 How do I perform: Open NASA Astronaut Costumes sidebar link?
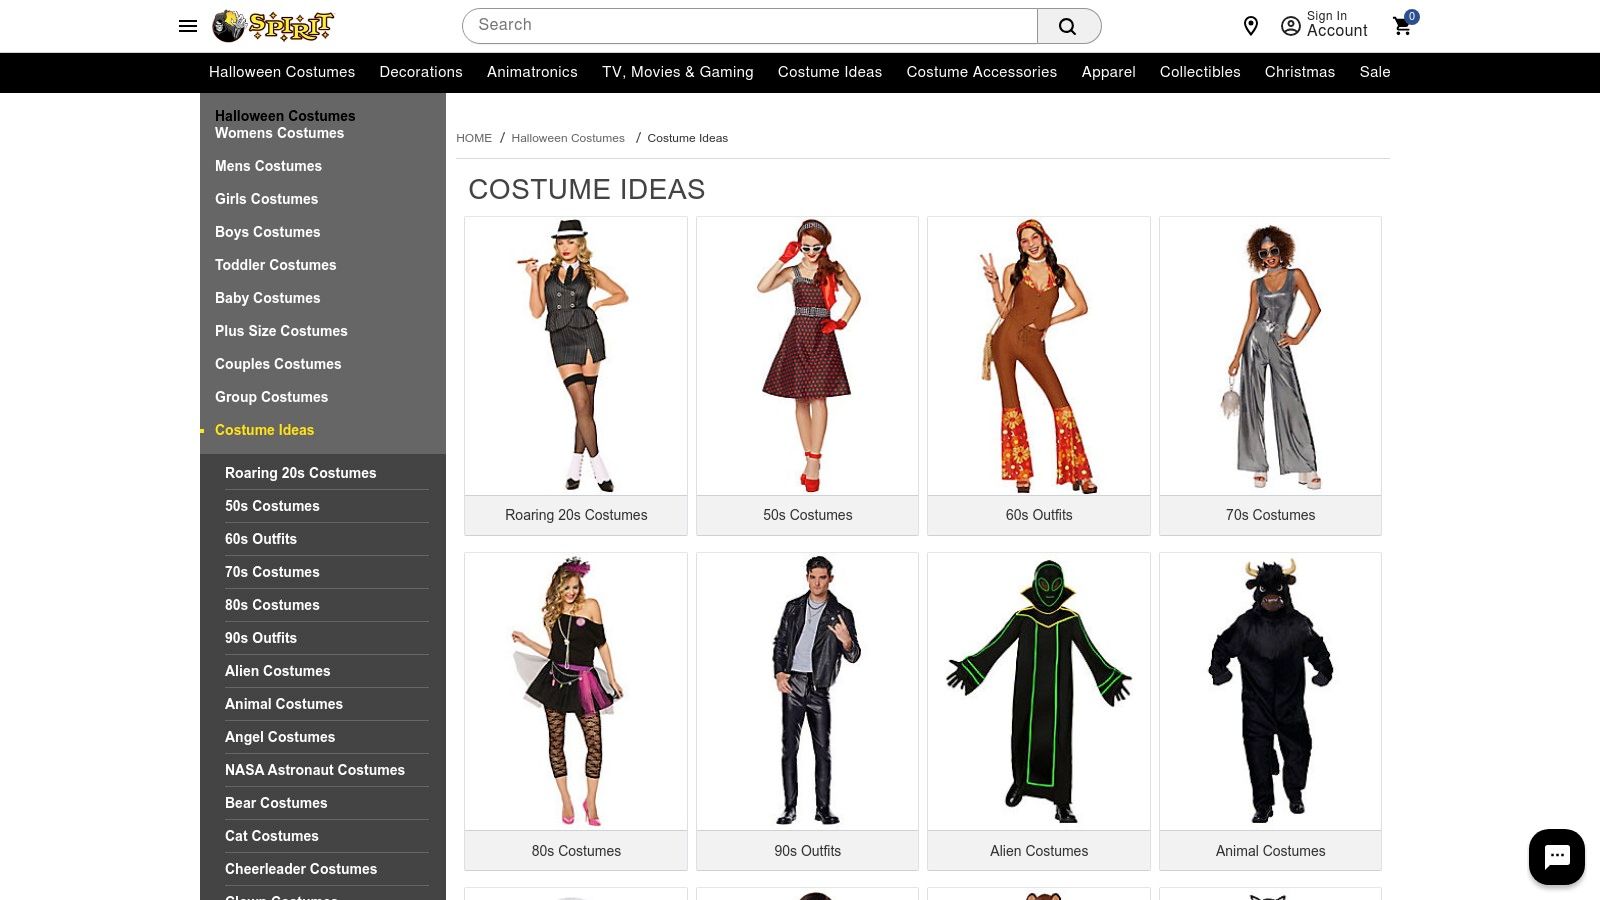pyautogui.click(x=315, y=770)
